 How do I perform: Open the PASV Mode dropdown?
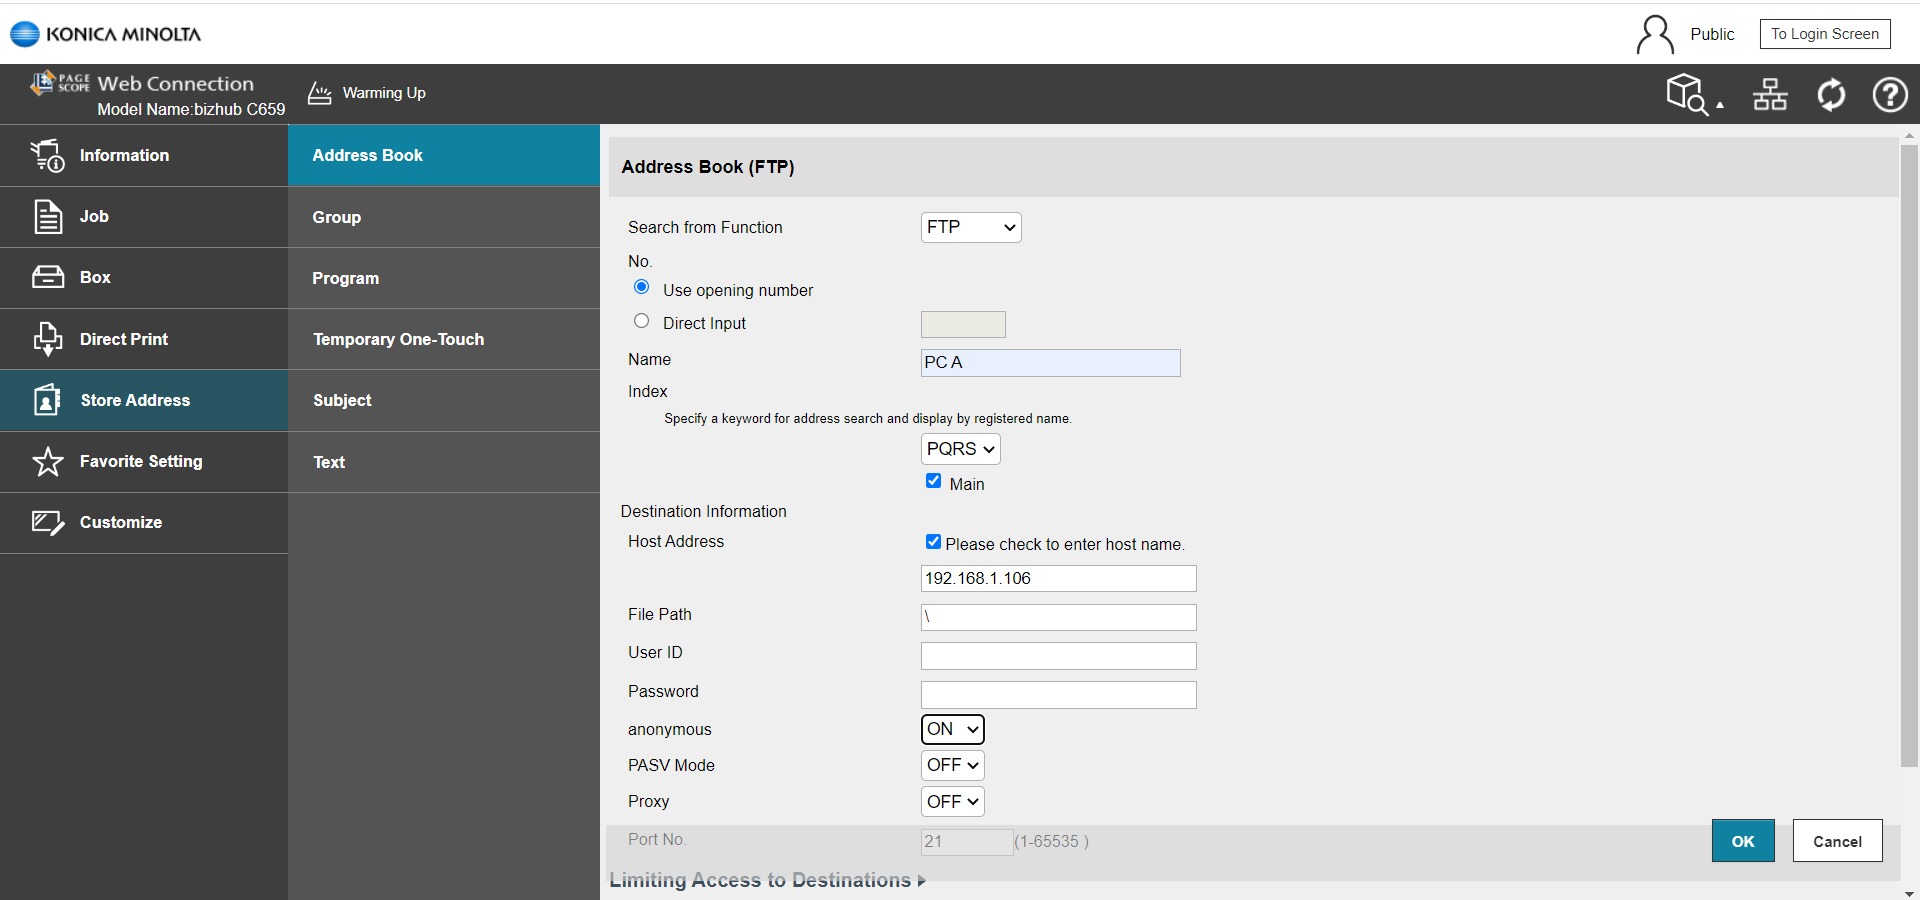pos(950,765)
